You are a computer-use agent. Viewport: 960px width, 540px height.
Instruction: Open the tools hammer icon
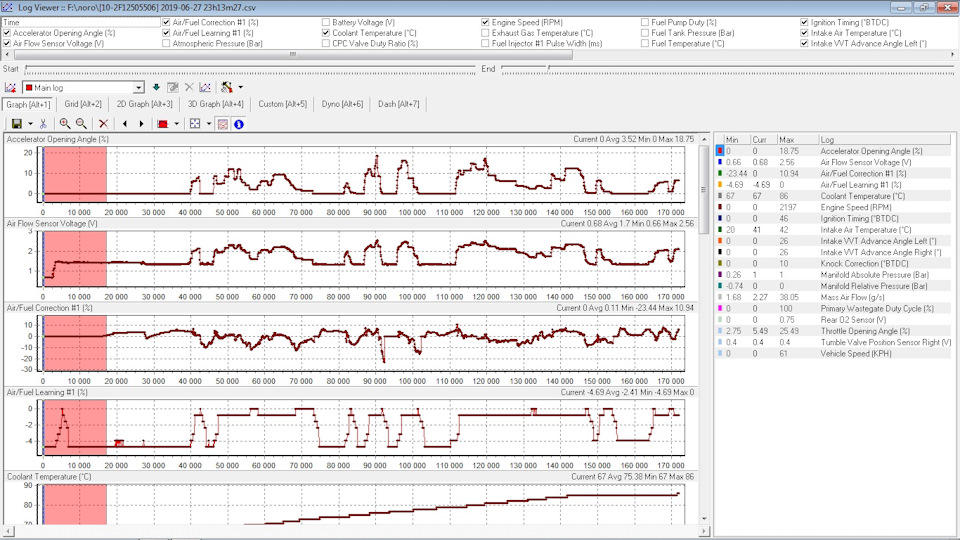coord(227,88)
